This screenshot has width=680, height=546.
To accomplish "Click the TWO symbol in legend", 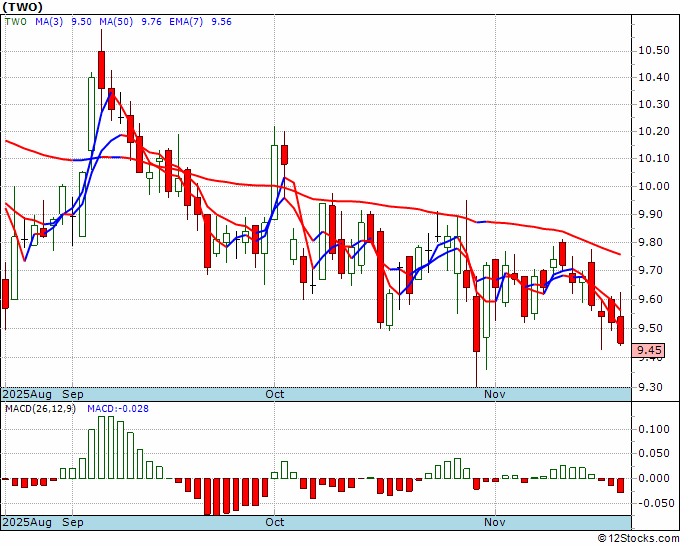I will [16, 22].
